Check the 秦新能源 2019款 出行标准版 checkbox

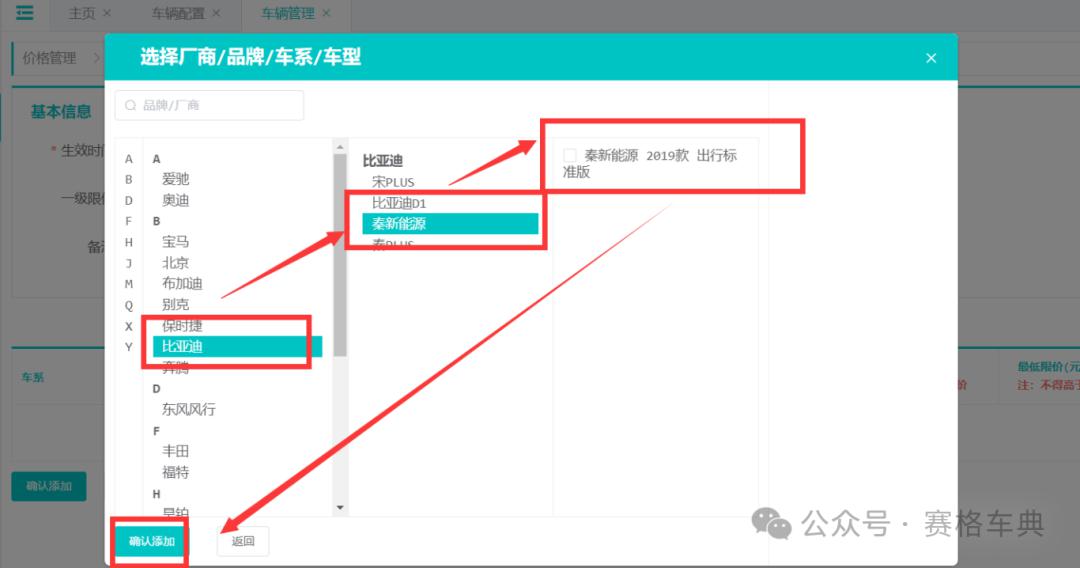[x=570, y=156]
